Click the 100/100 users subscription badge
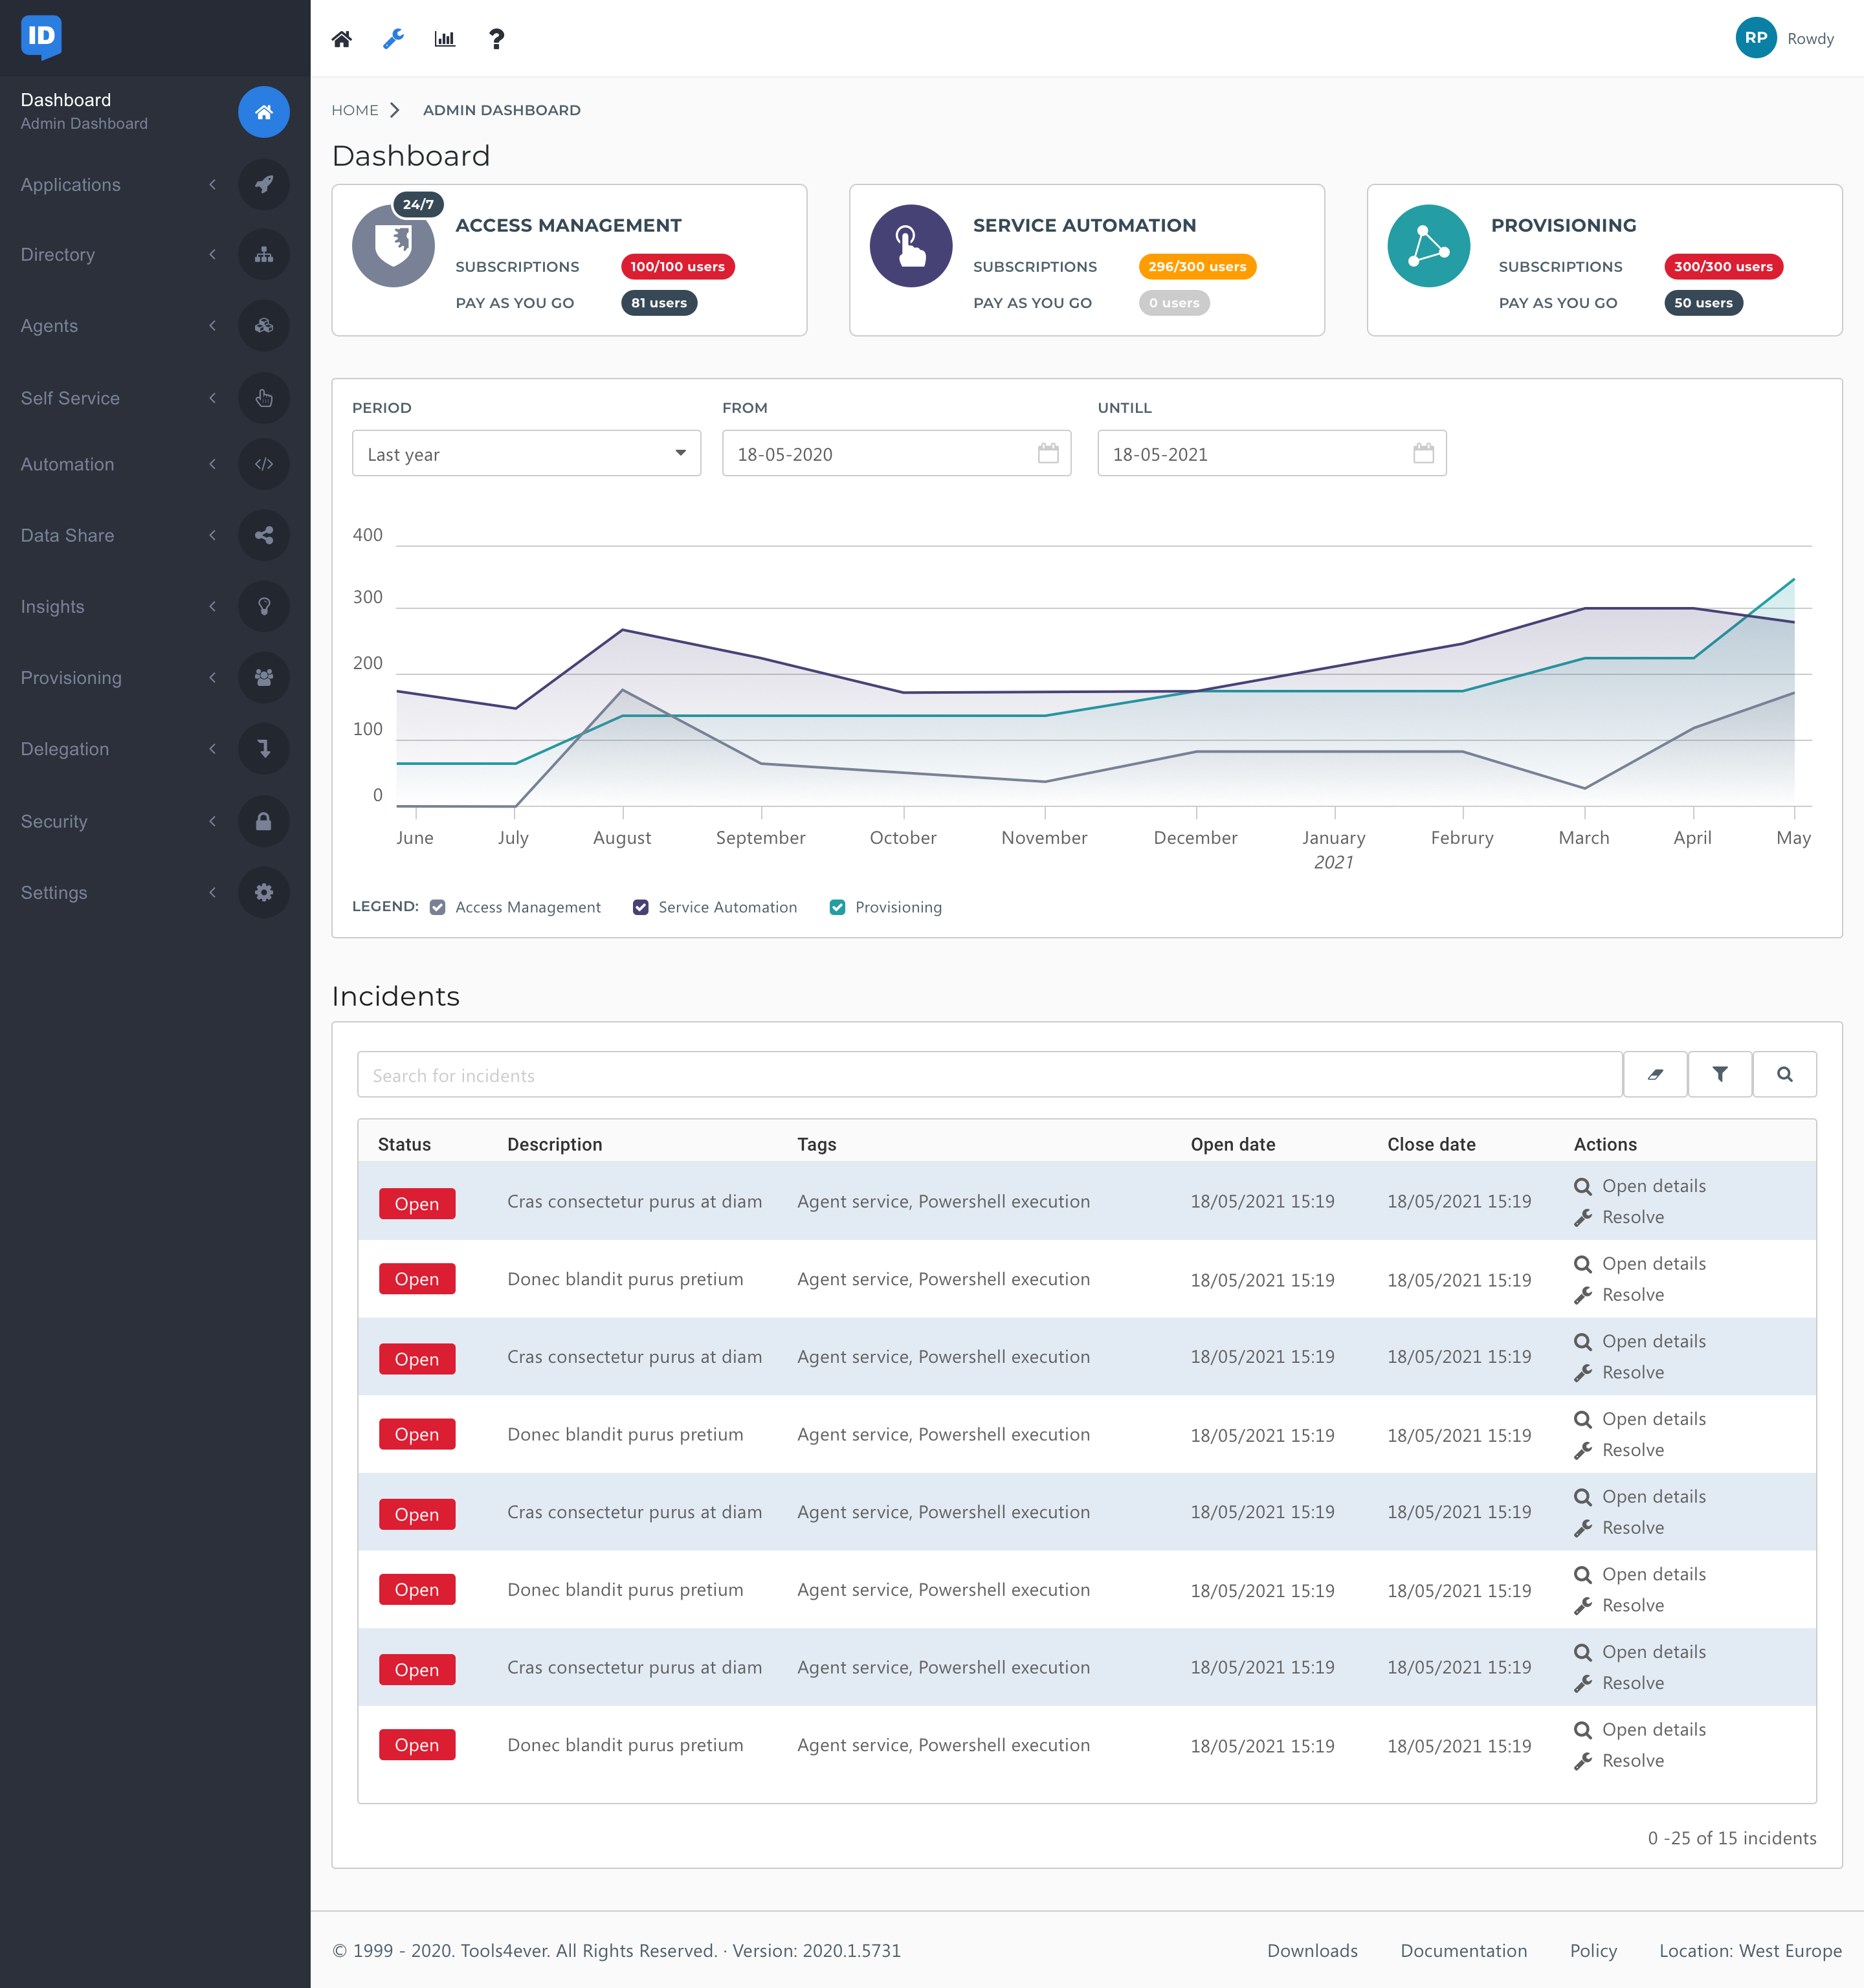 pyautogui.click(x=678, y=267)
